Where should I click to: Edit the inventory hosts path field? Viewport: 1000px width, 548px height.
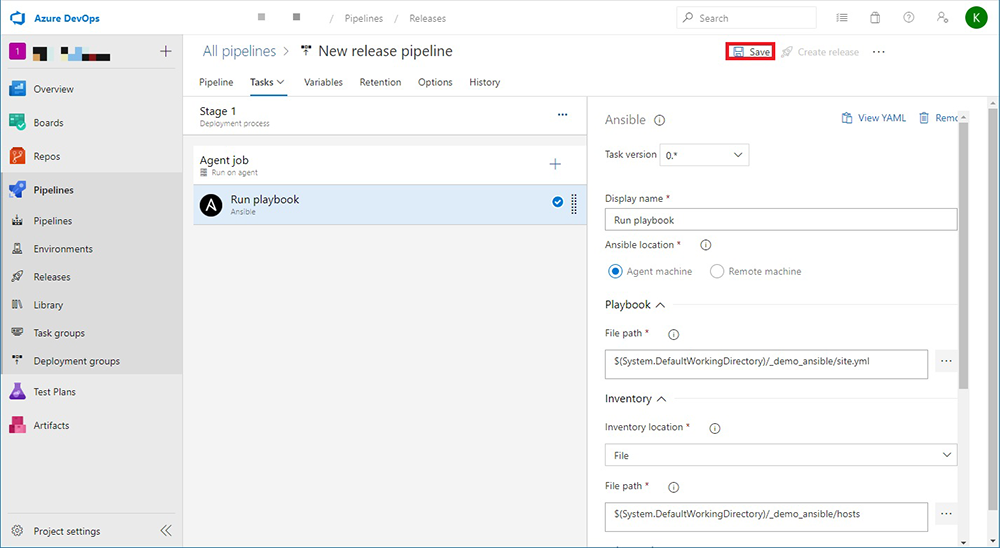pyautogui.click(x=766, y=517)
